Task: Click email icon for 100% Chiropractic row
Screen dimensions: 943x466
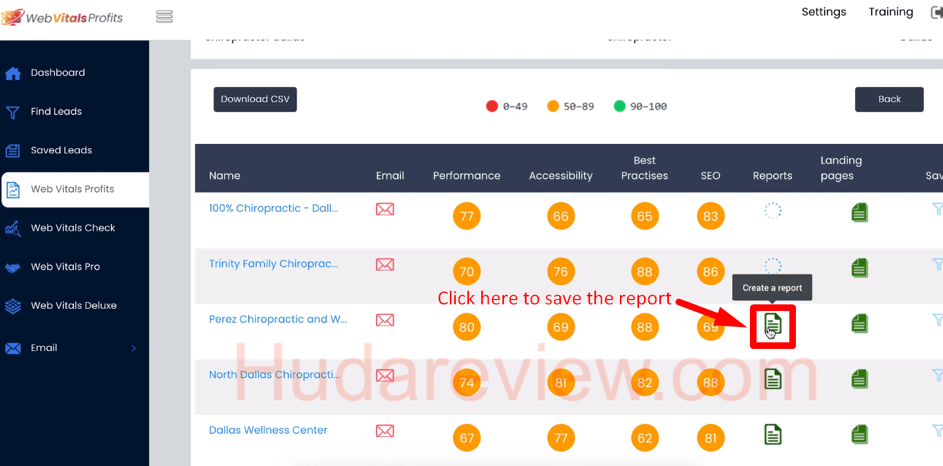Action: click(x=385, y=209)
